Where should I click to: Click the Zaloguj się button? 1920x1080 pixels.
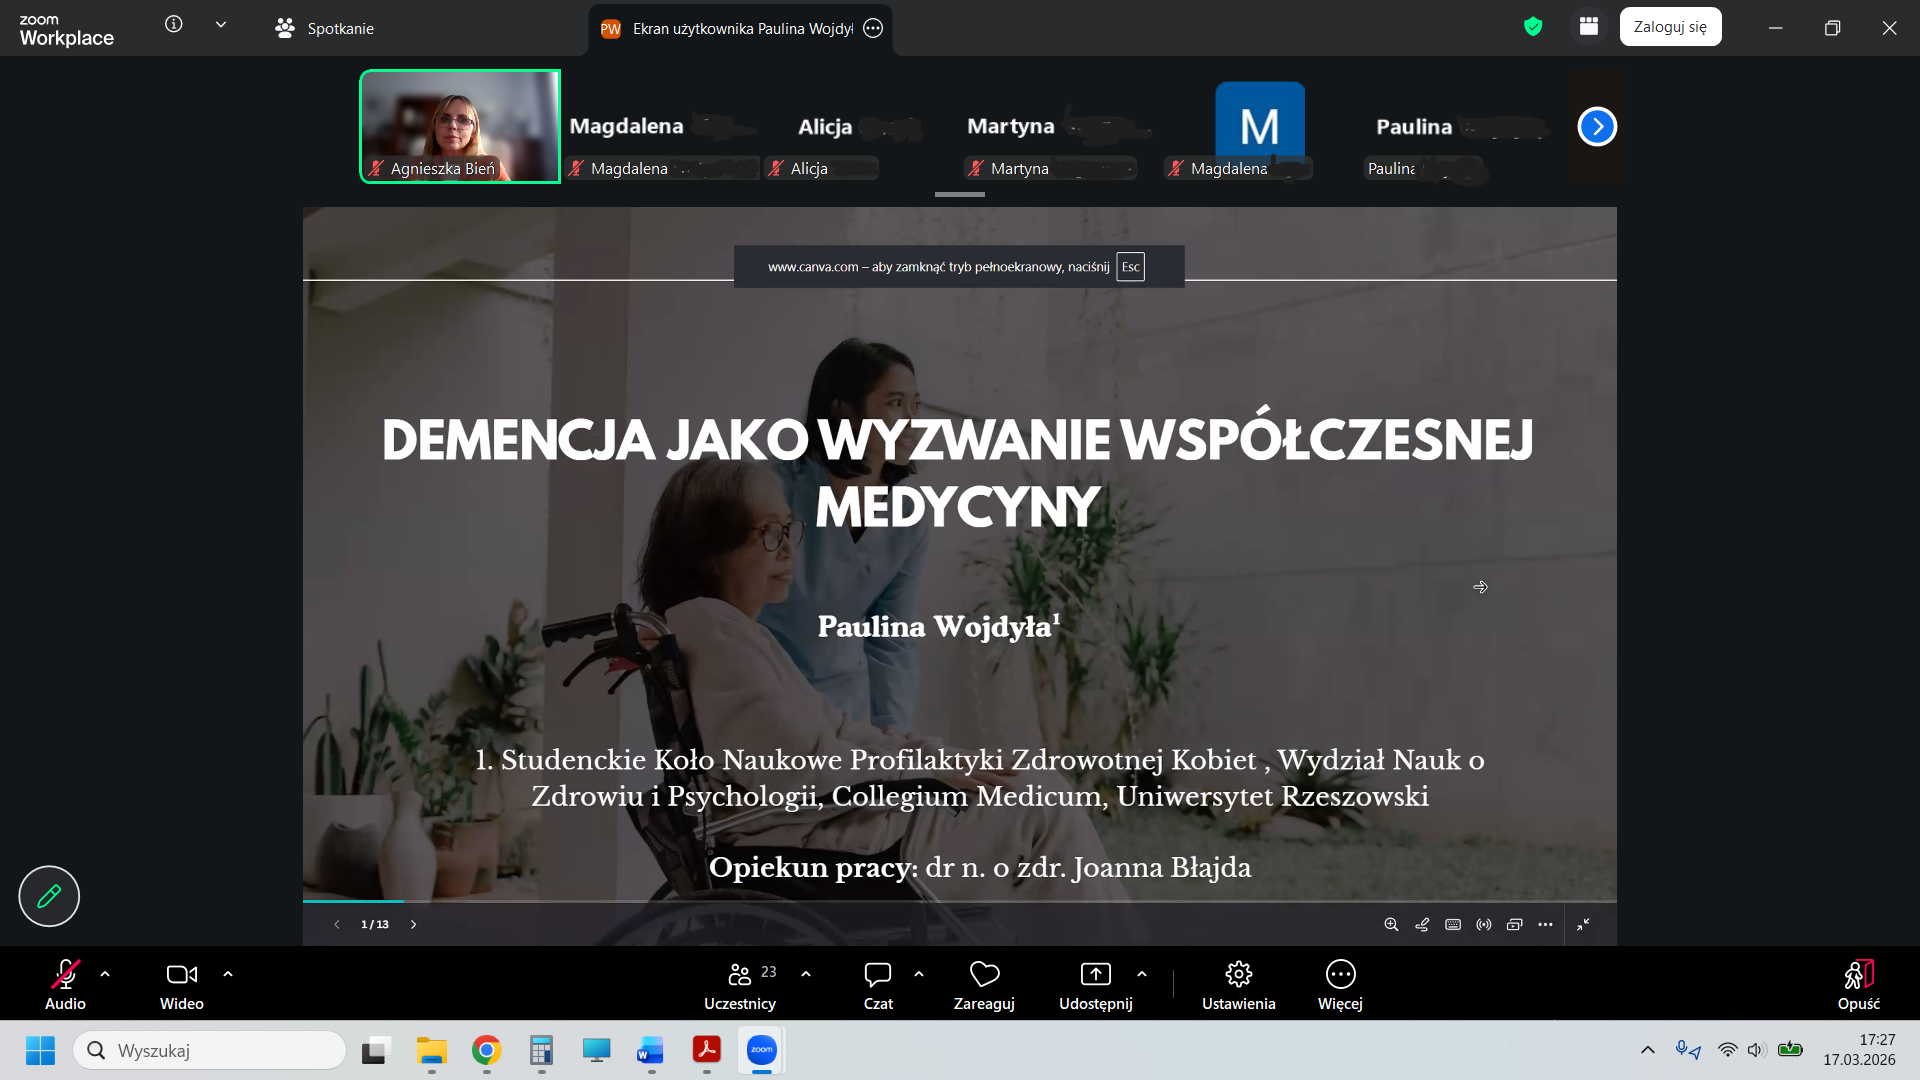coord(1670,27)
